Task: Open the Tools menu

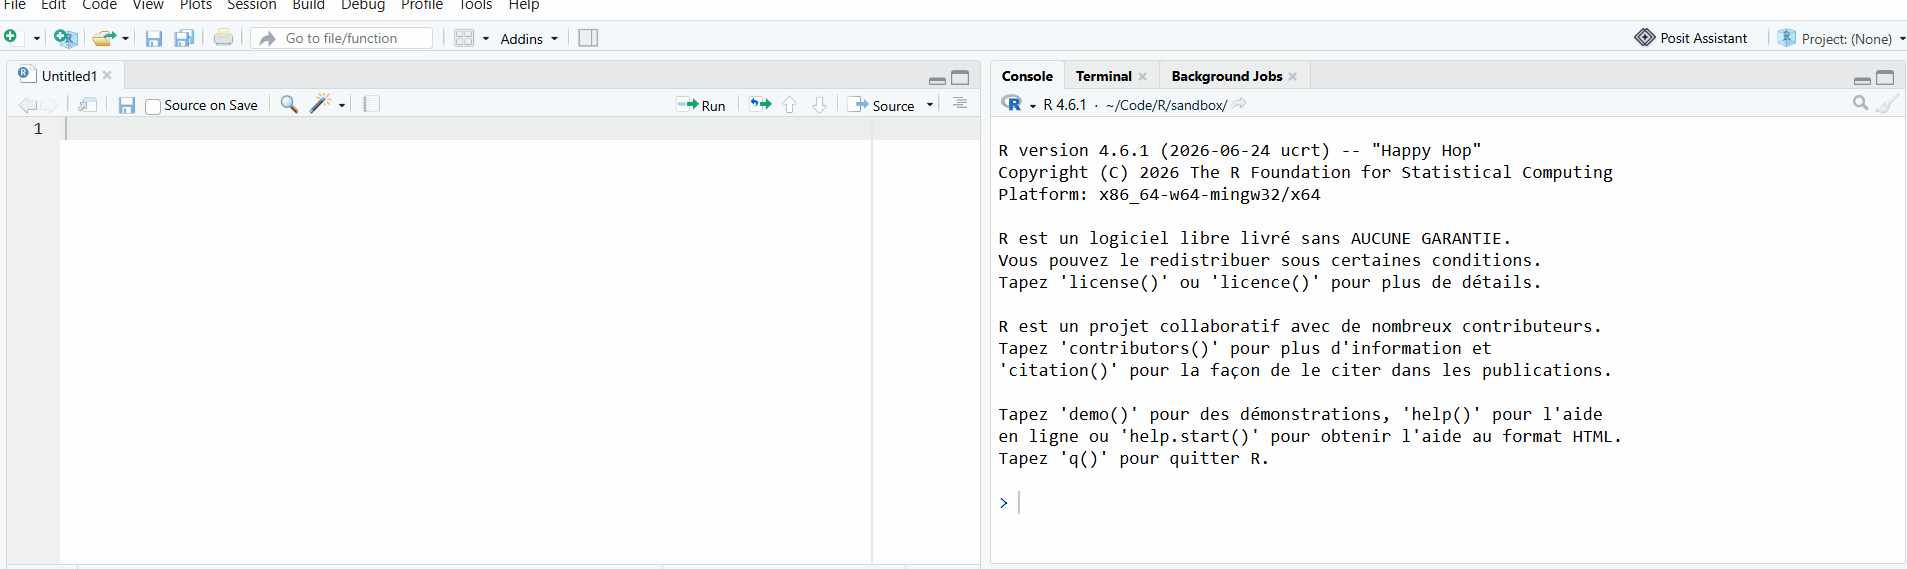Action: click(x=476, y=5)
